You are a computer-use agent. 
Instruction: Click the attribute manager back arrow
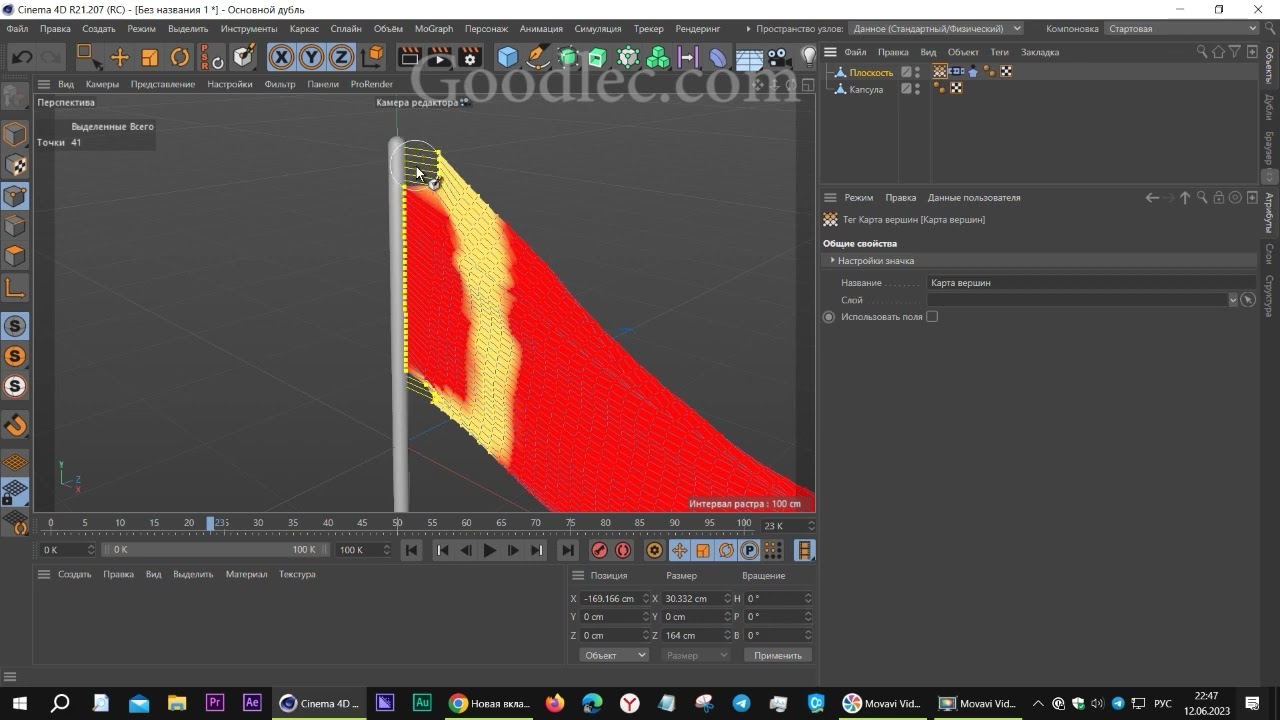tap(1152, 198)
